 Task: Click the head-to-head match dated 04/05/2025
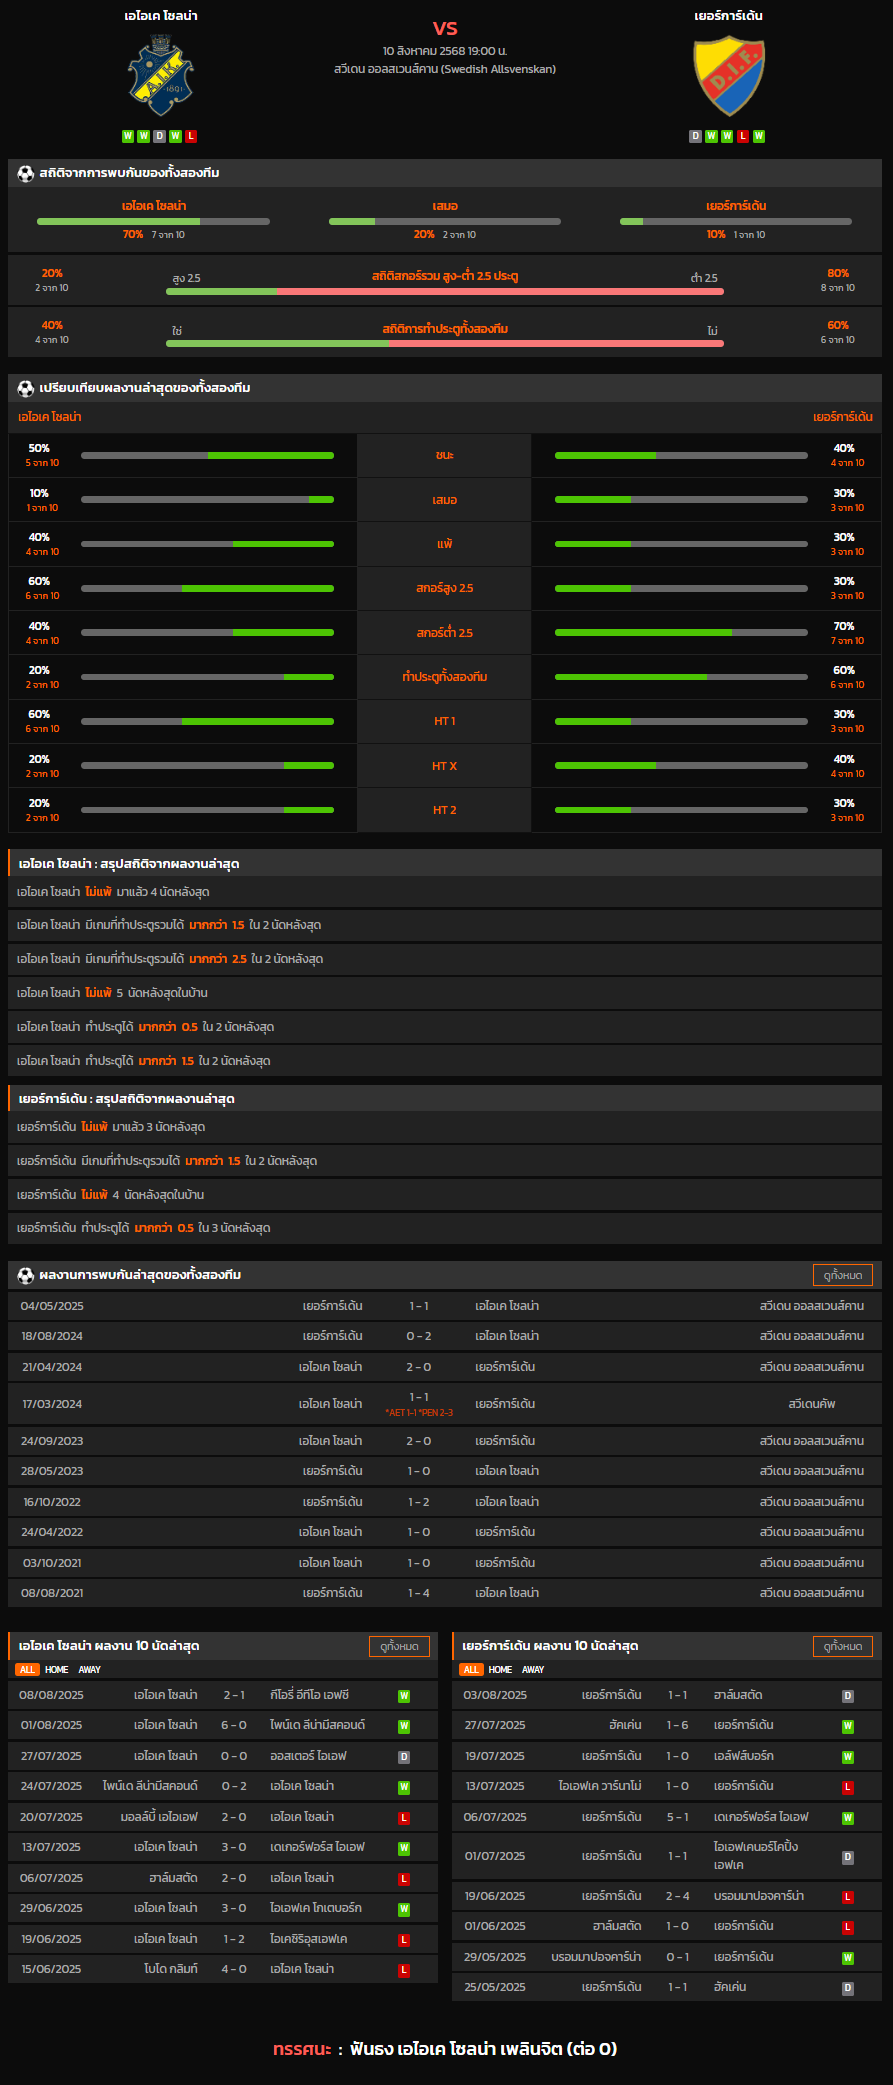(445, 1306)
